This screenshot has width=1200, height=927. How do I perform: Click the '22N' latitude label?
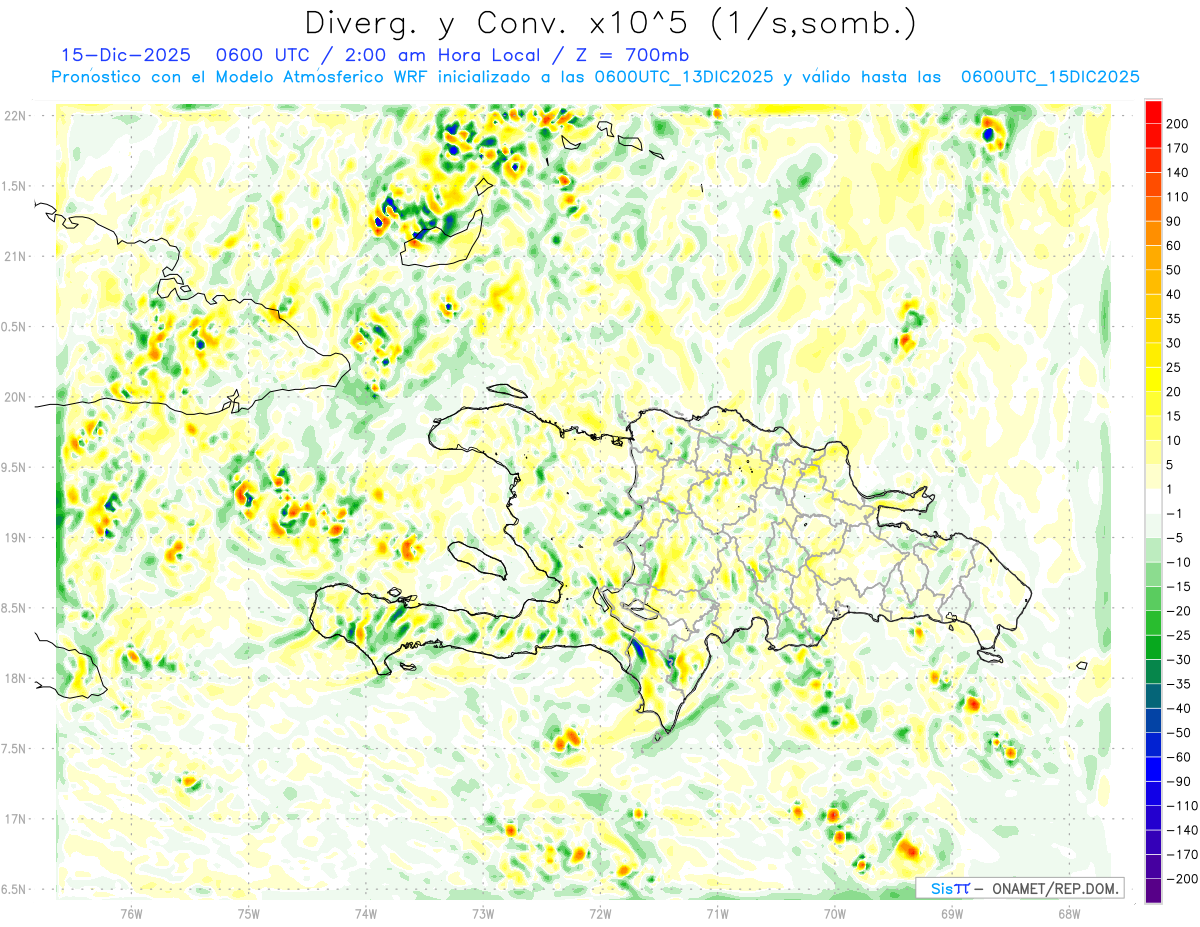click(16, 116)
